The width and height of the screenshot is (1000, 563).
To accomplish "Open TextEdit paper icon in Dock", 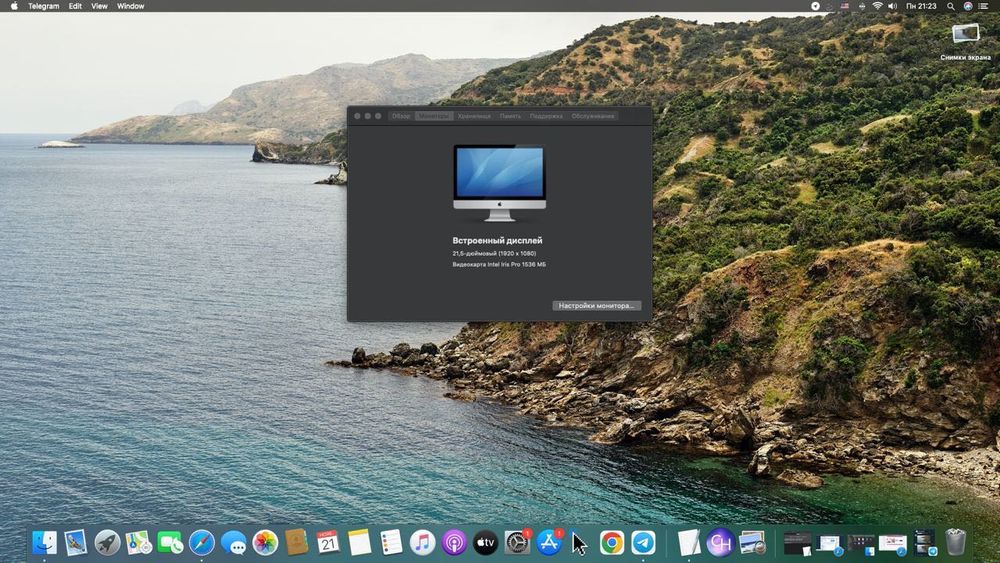I will pos(689,543).
